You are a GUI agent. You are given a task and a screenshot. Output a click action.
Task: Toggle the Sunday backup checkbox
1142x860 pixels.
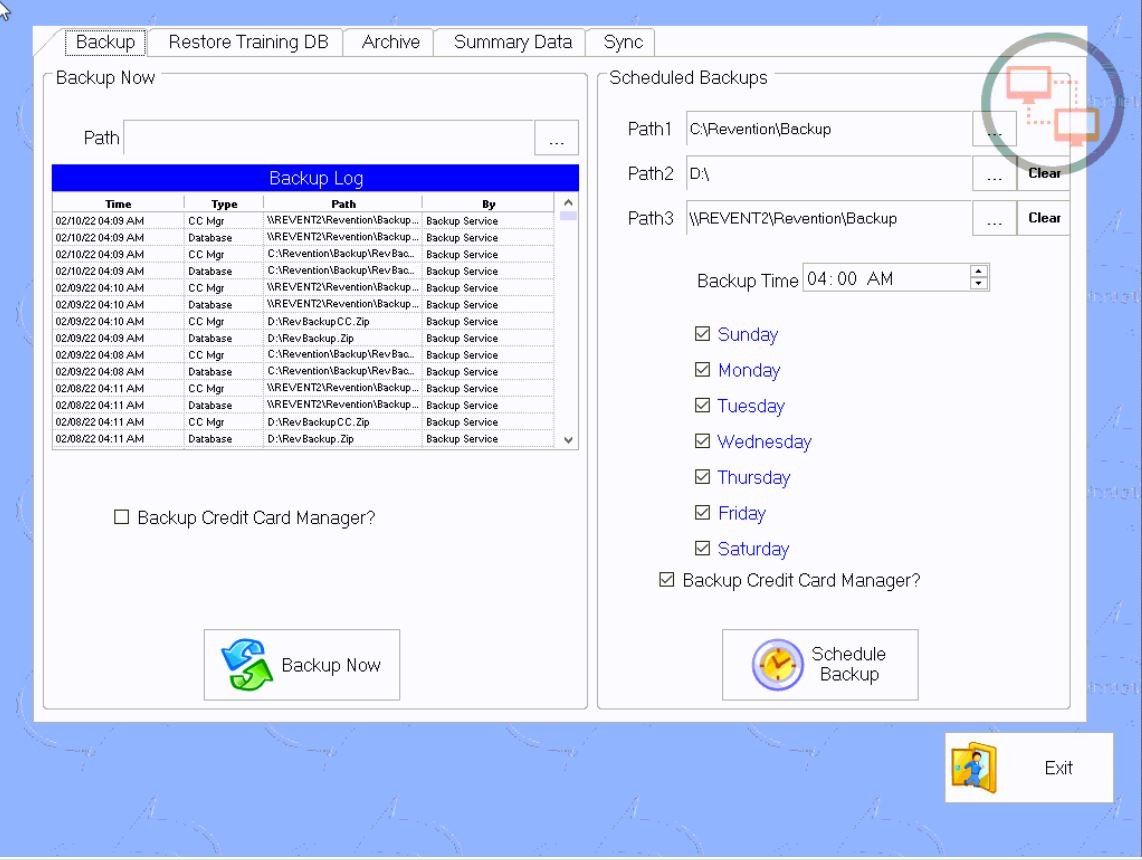pyautogui.click(x=702, y=334)
